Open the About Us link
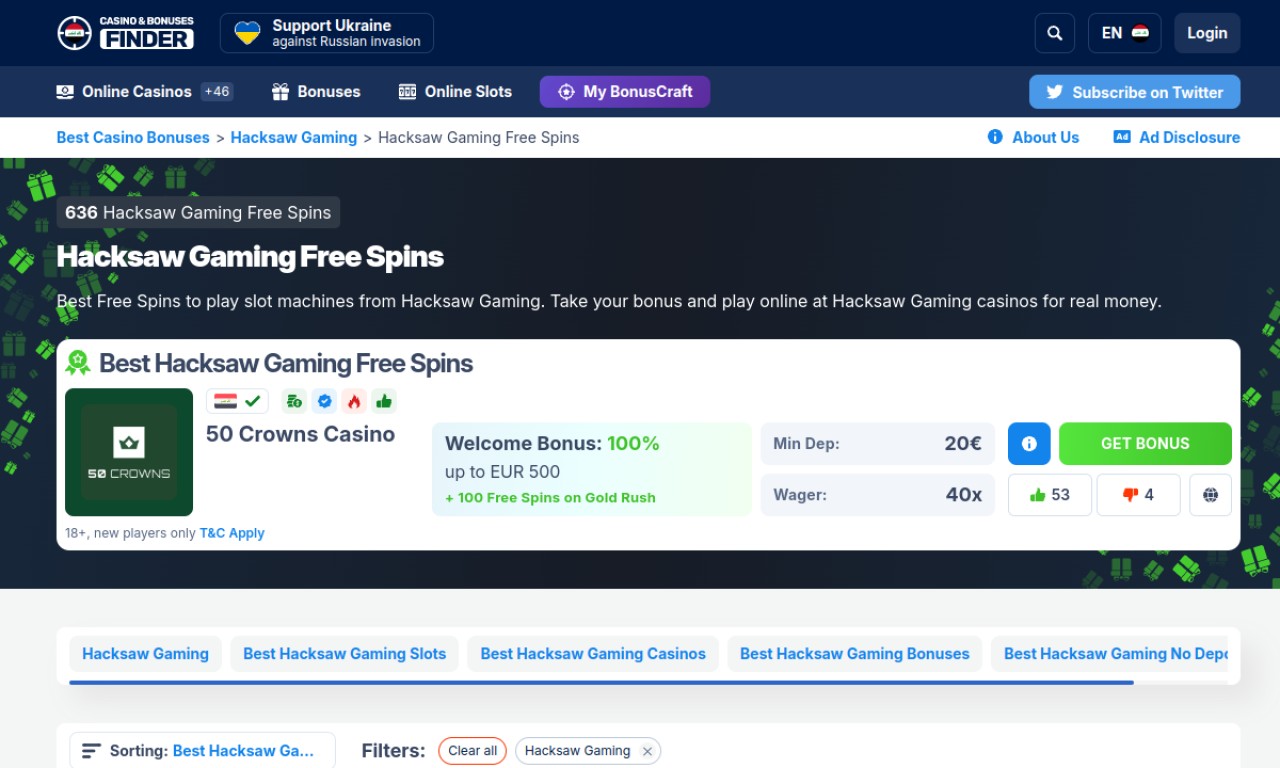 click(1033, 137)
